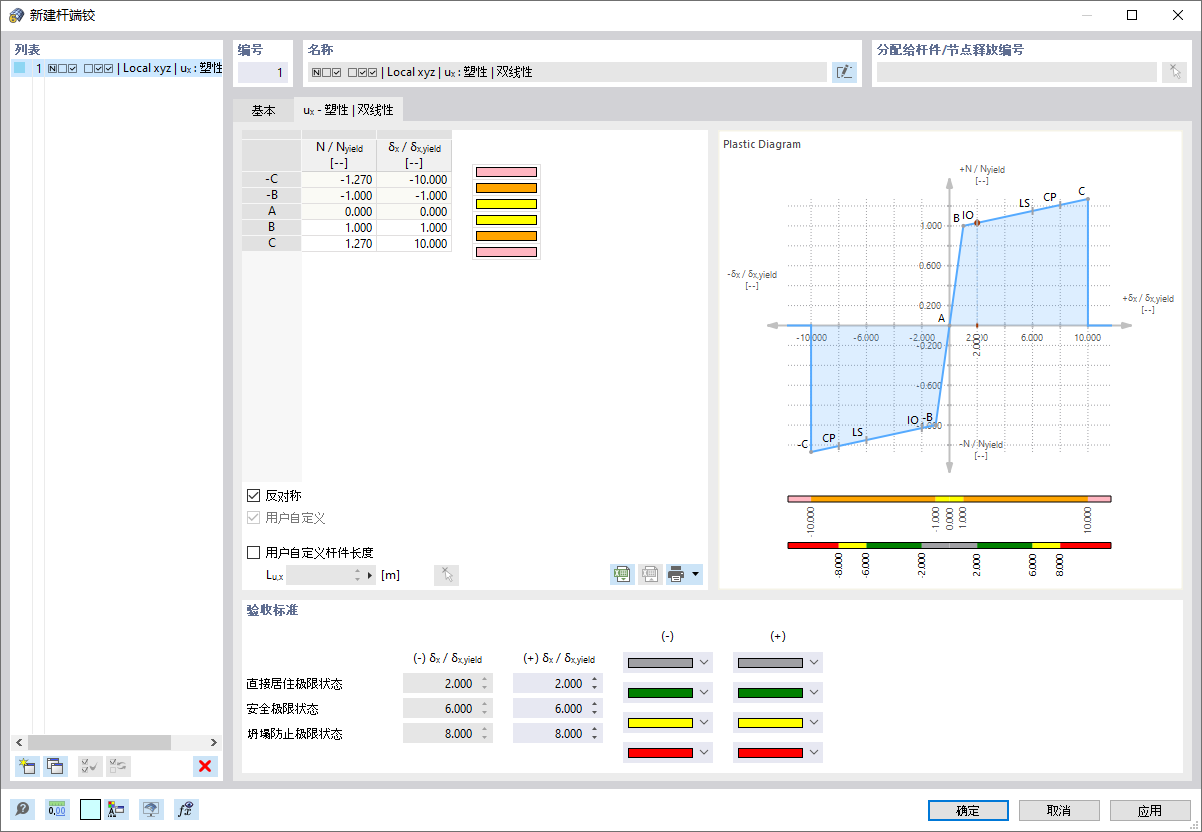
Task: Import table from Excel
Action: coord(650,575)
